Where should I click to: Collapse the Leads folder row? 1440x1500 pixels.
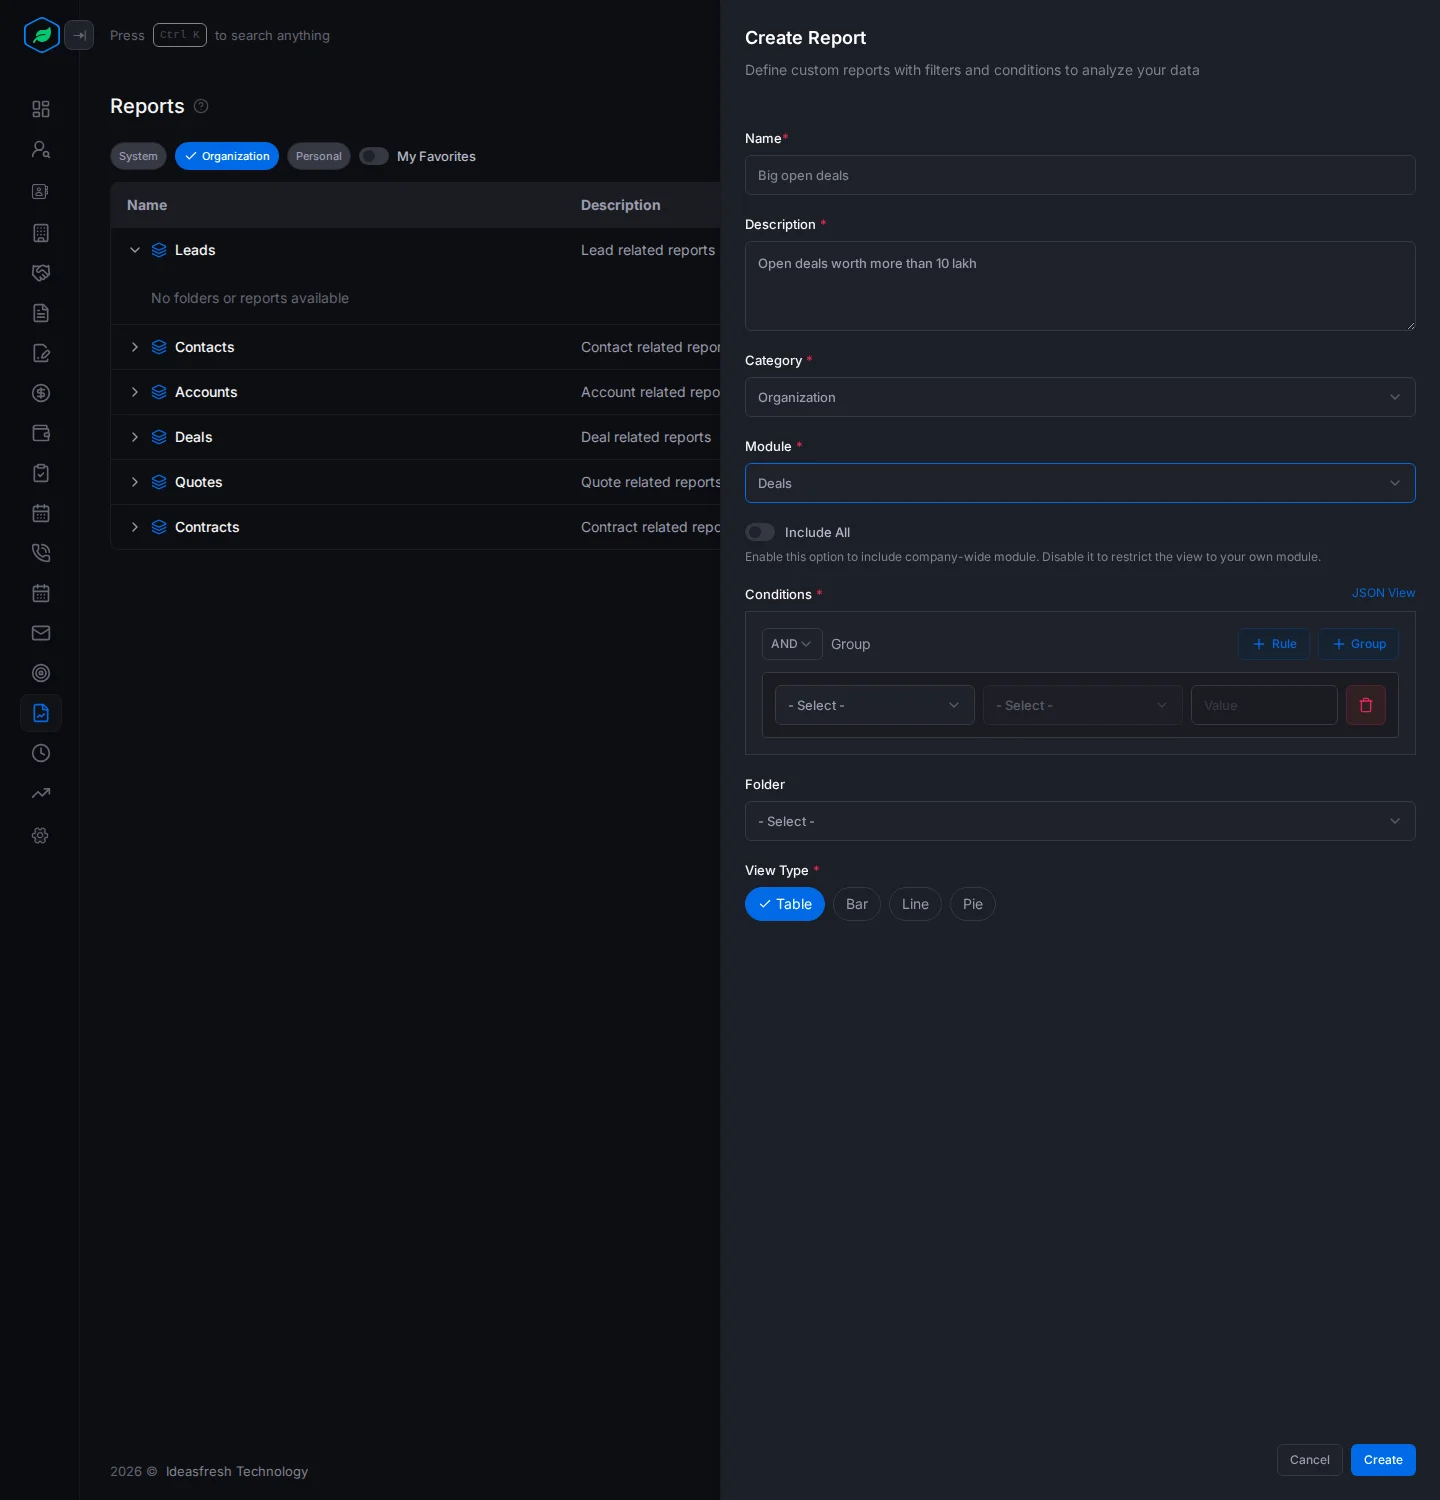pyautogui.click(x=135, y=250)
